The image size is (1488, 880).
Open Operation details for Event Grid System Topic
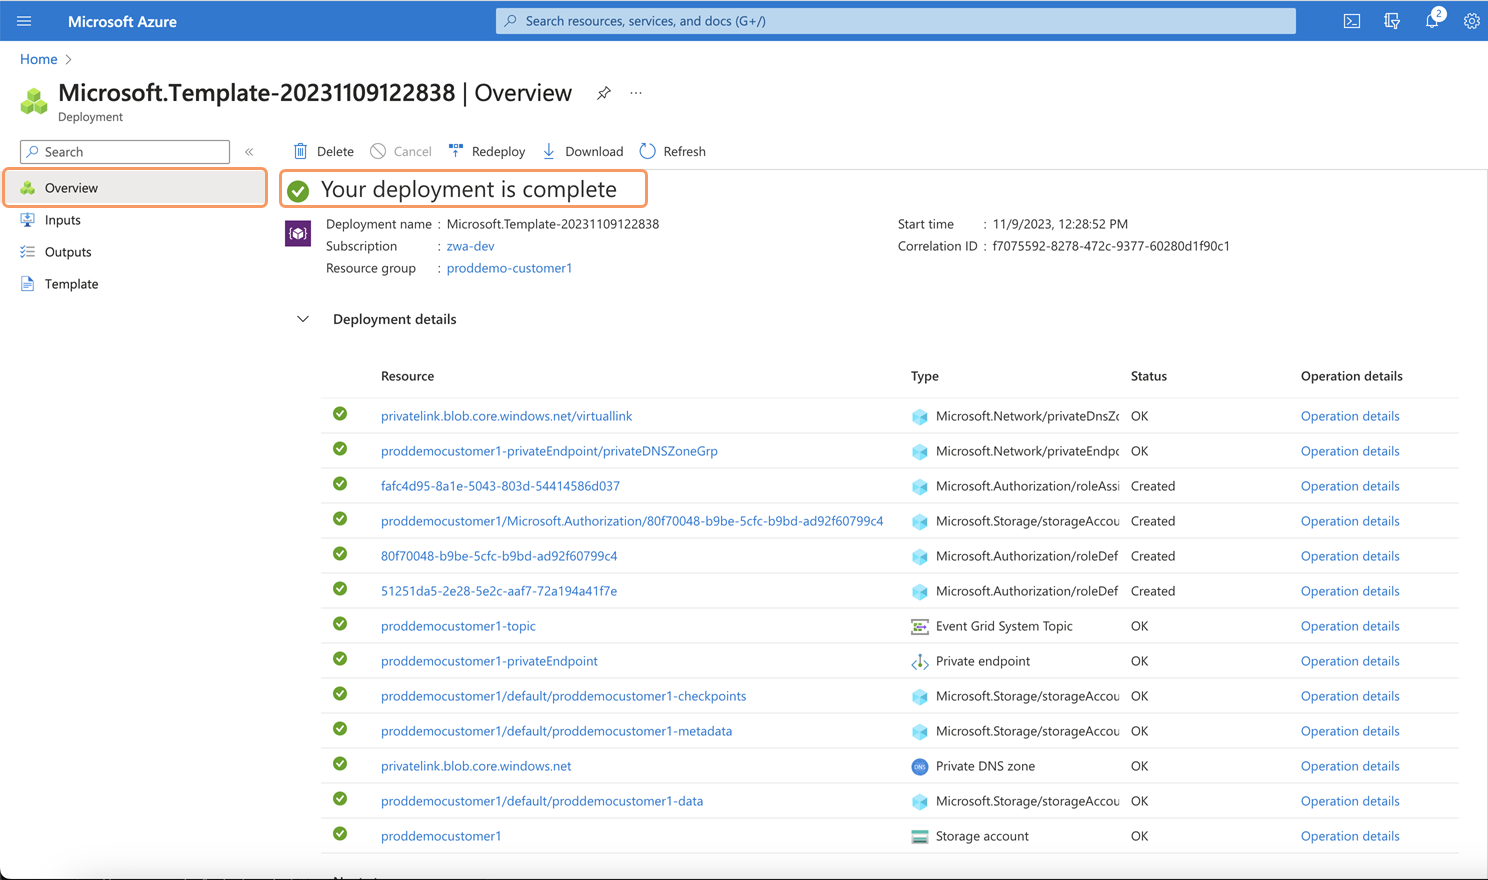coord(1350,626)
